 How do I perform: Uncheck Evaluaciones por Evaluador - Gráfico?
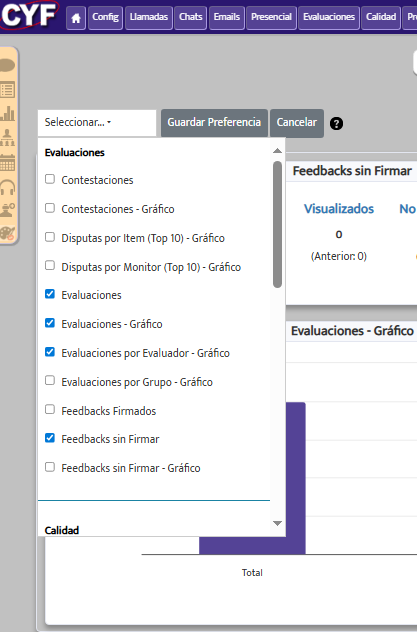(50, 352)
